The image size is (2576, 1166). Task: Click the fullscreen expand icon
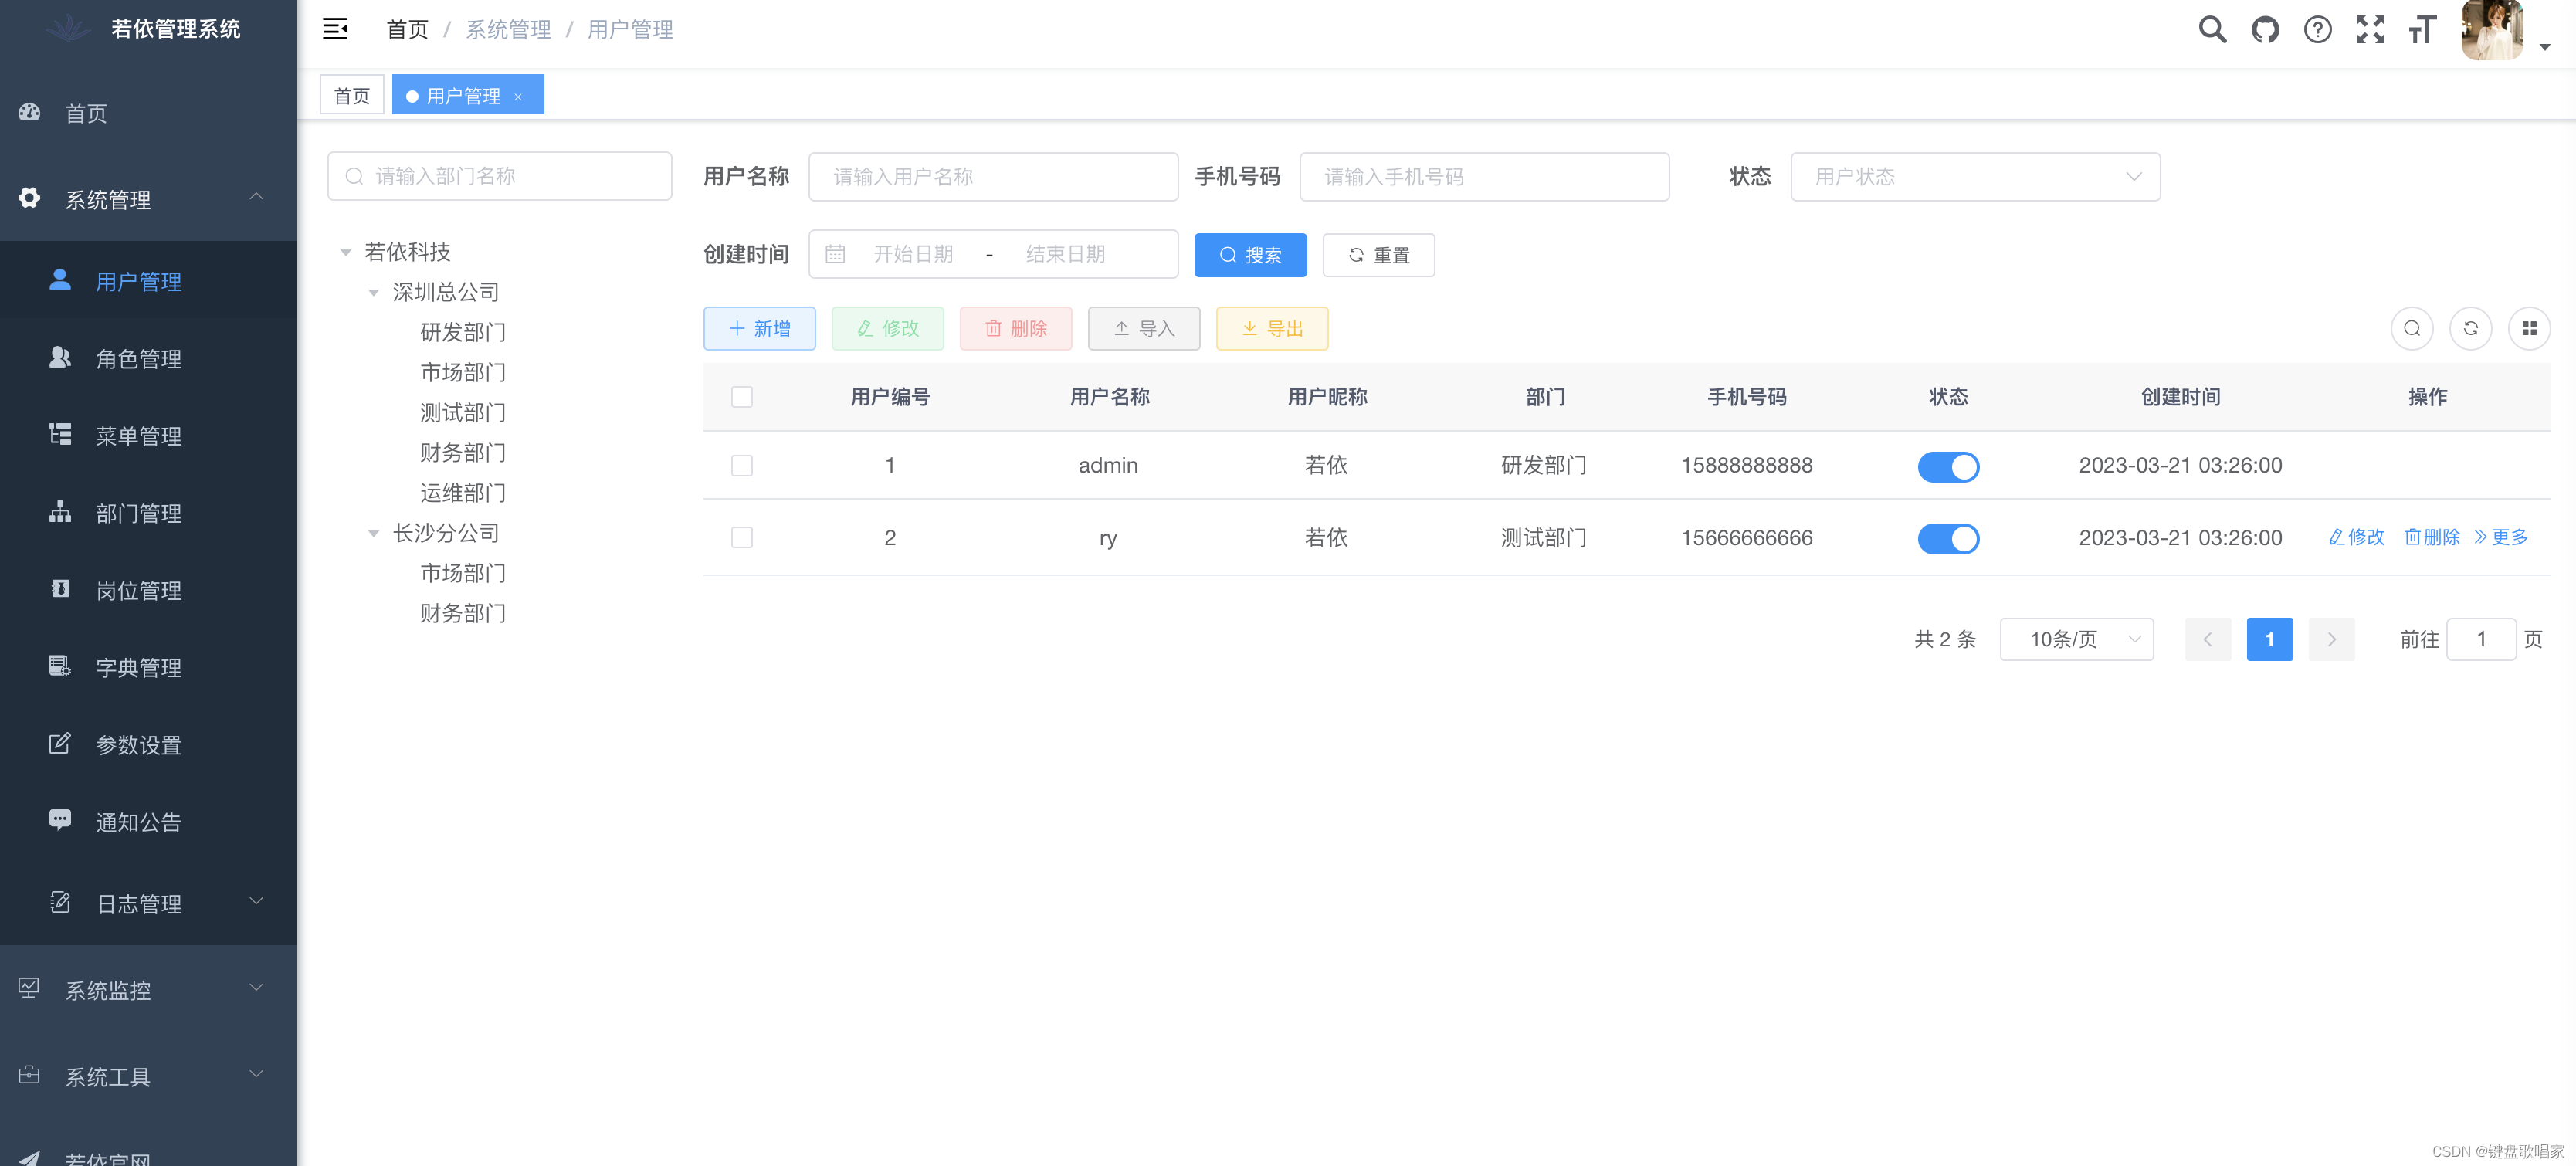click(2371, 28)
